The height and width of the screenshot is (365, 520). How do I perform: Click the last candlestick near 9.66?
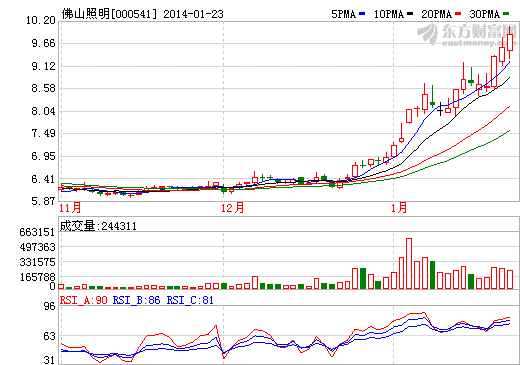click(x=510, y=42)
